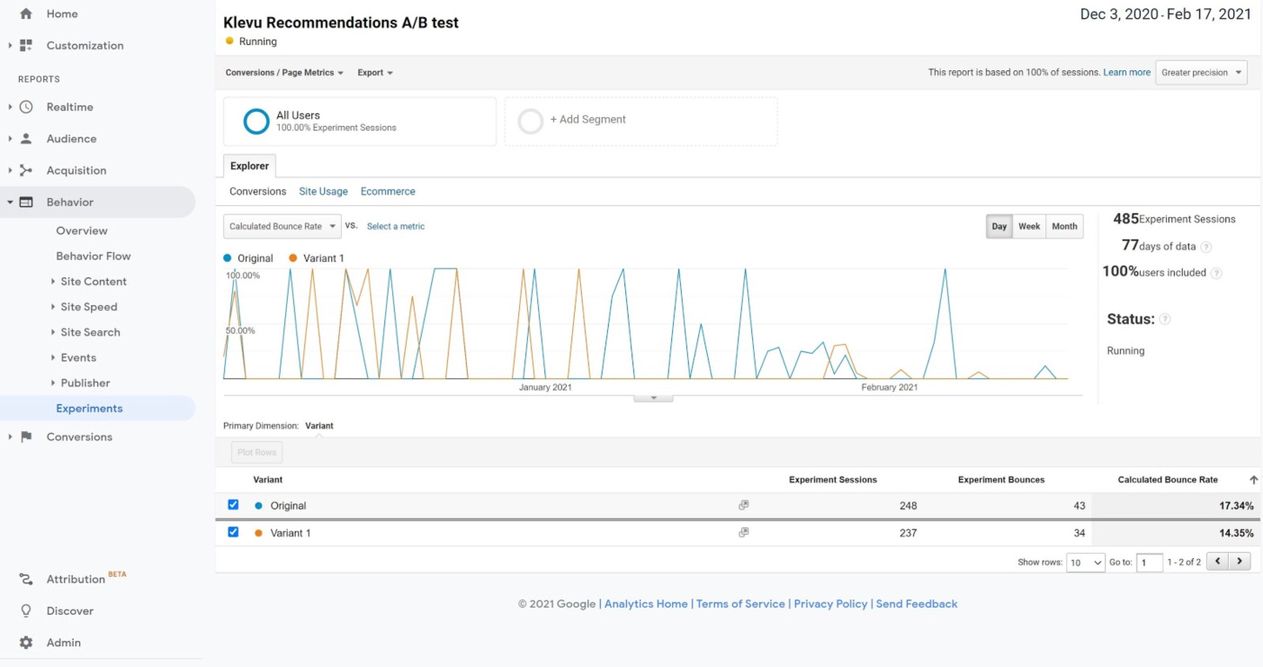Image resolution: width=1263 pixels, height=667 pixels.
Task: Click the 14.35% bounce rate value
Action: click(x=1236, y=533)
